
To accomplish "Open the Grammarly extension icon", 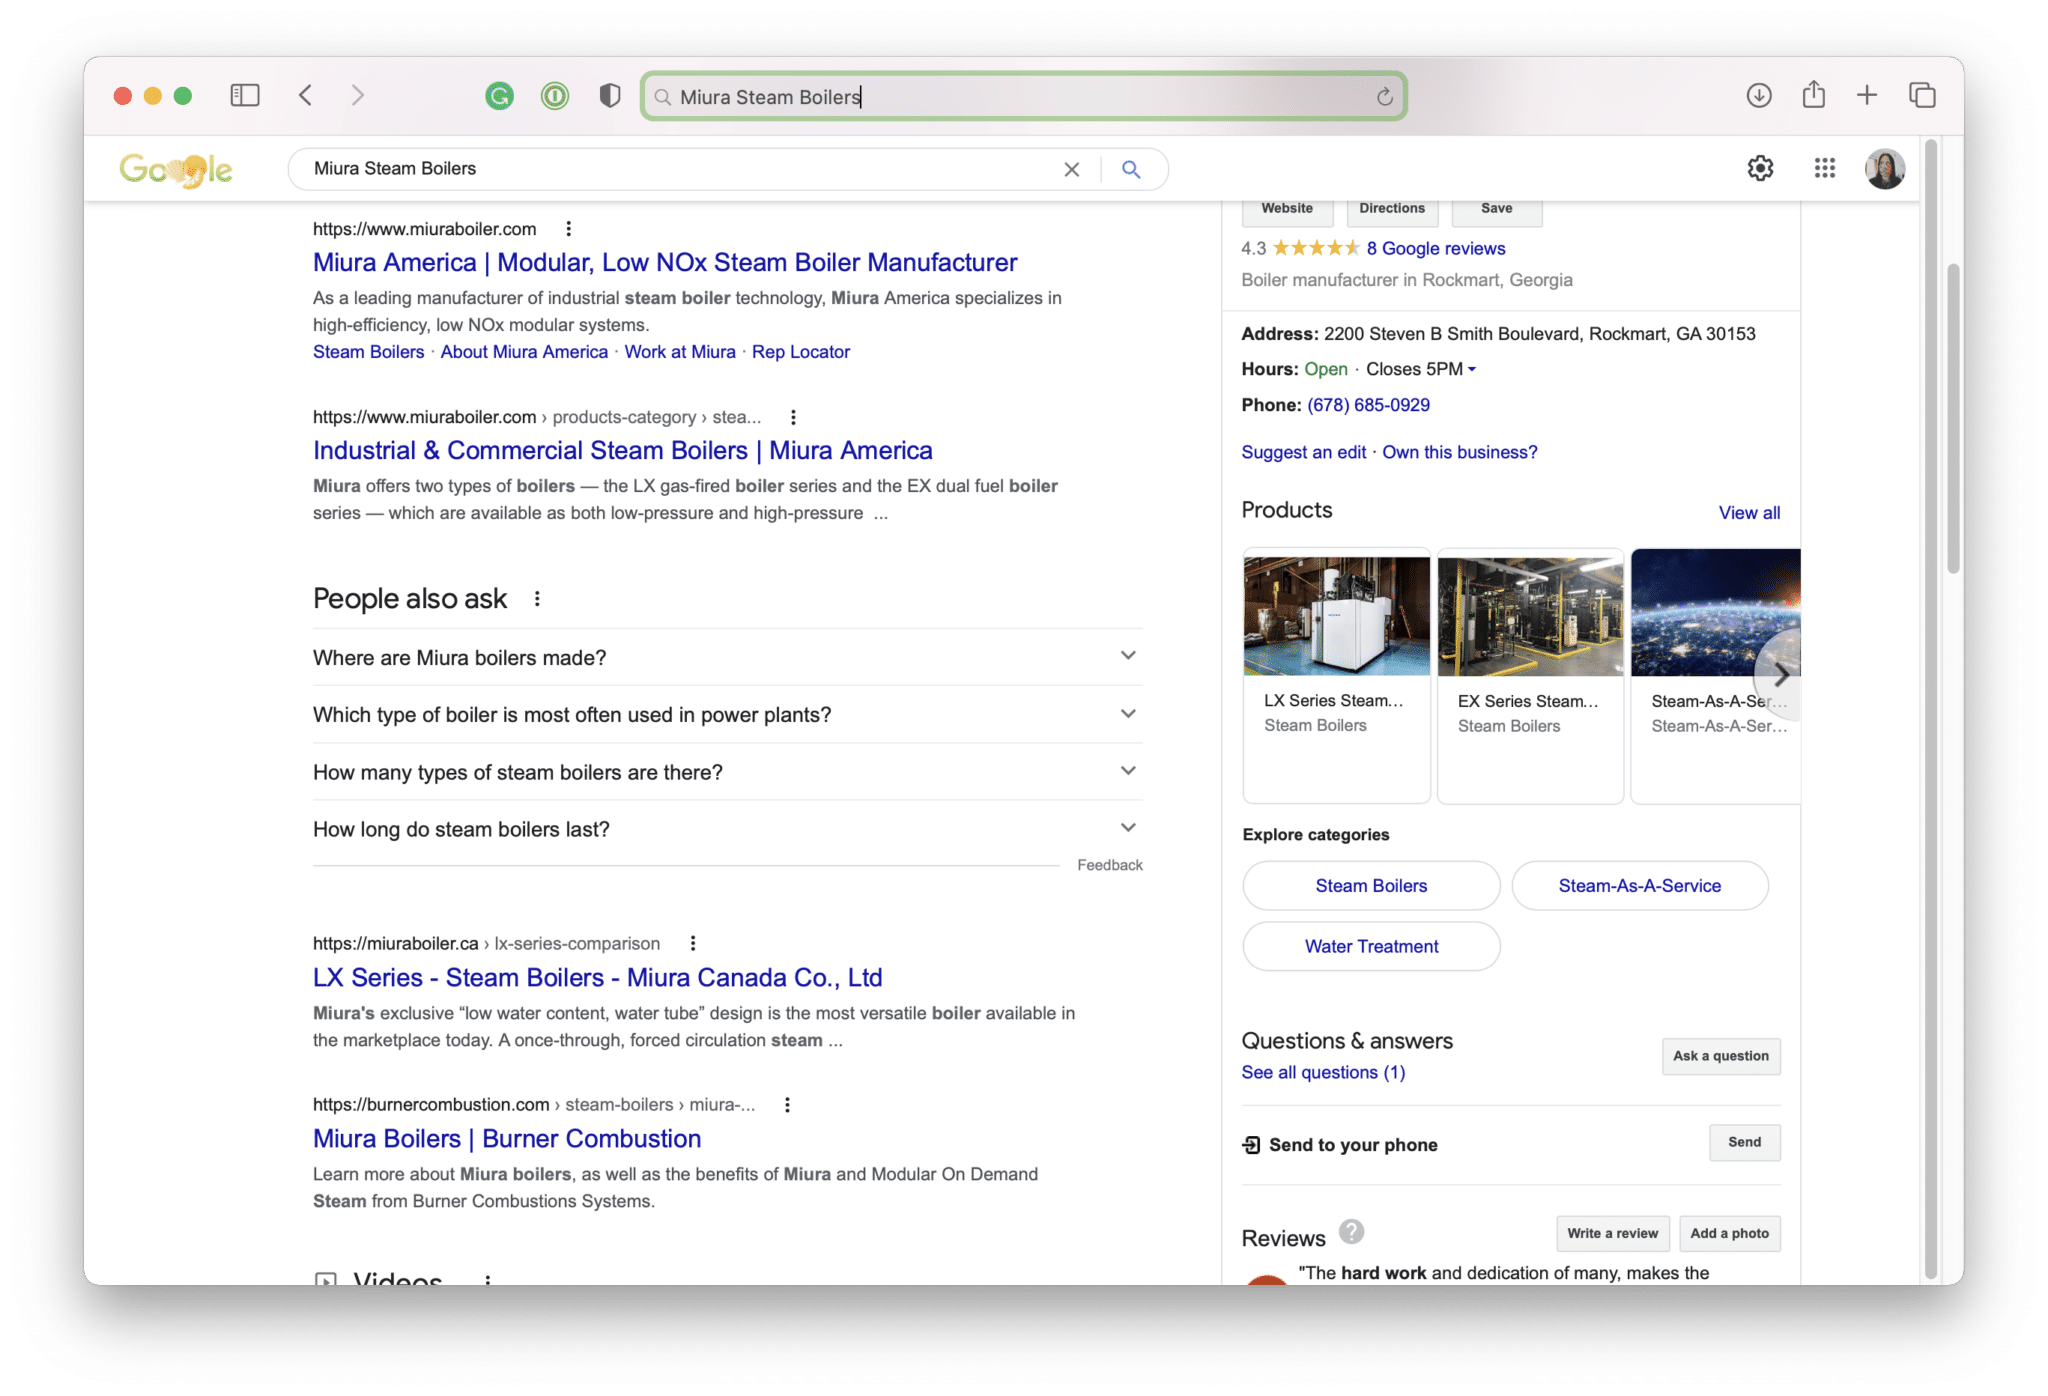I will click(499, 96).
